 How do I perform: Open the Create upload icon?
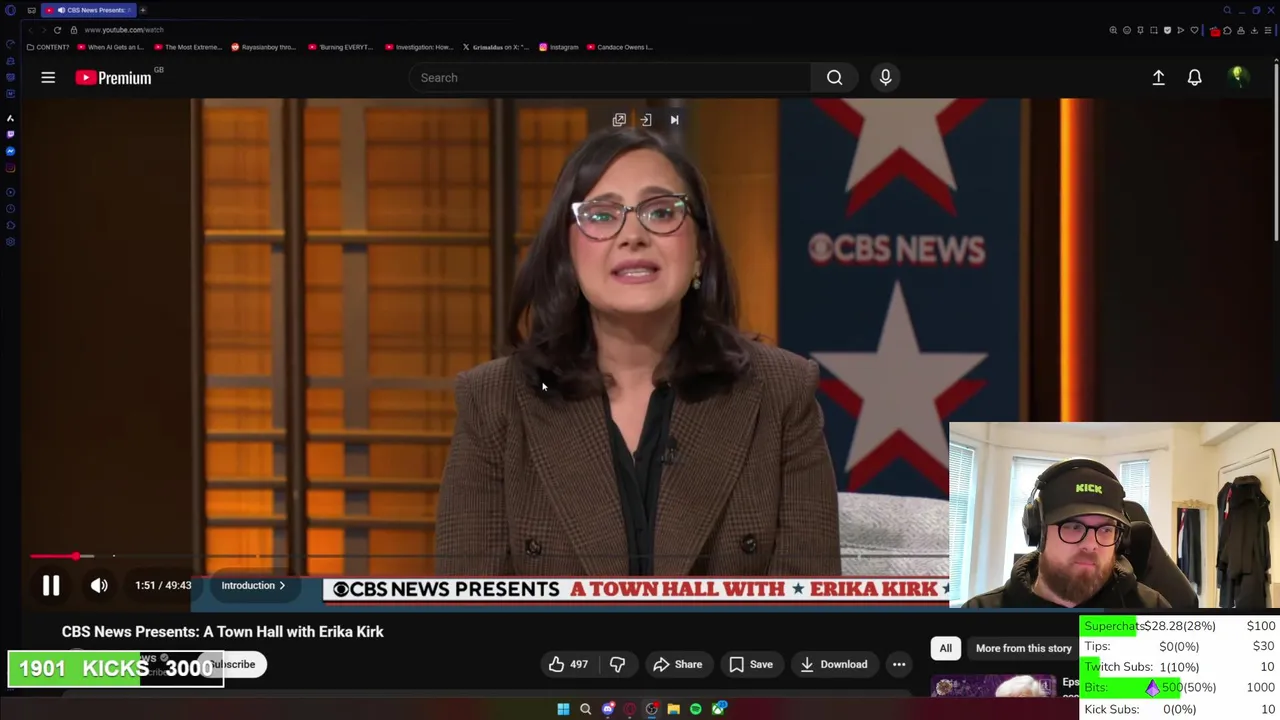pyautogui.click(x=1158, y=77)
